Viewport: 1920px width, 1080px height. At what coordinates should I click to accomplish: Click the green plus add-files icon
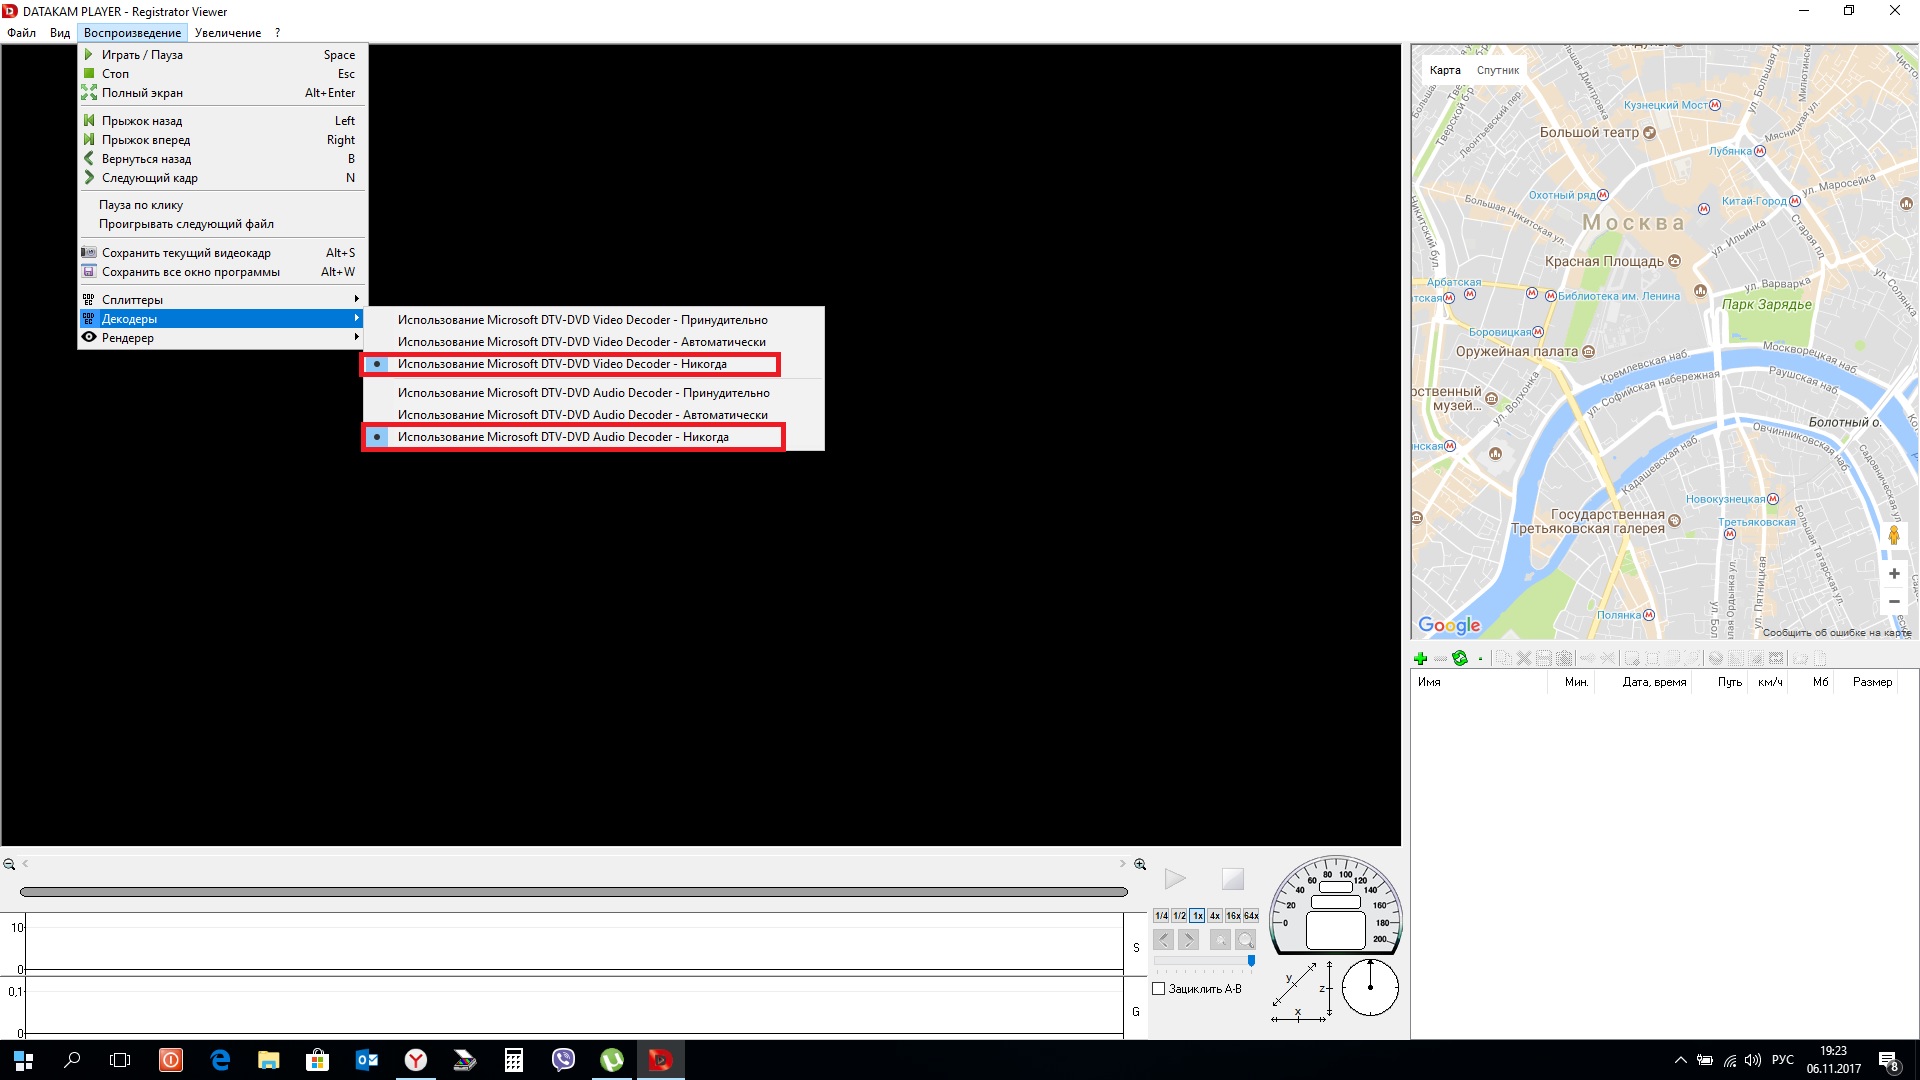click(1420, 658)
